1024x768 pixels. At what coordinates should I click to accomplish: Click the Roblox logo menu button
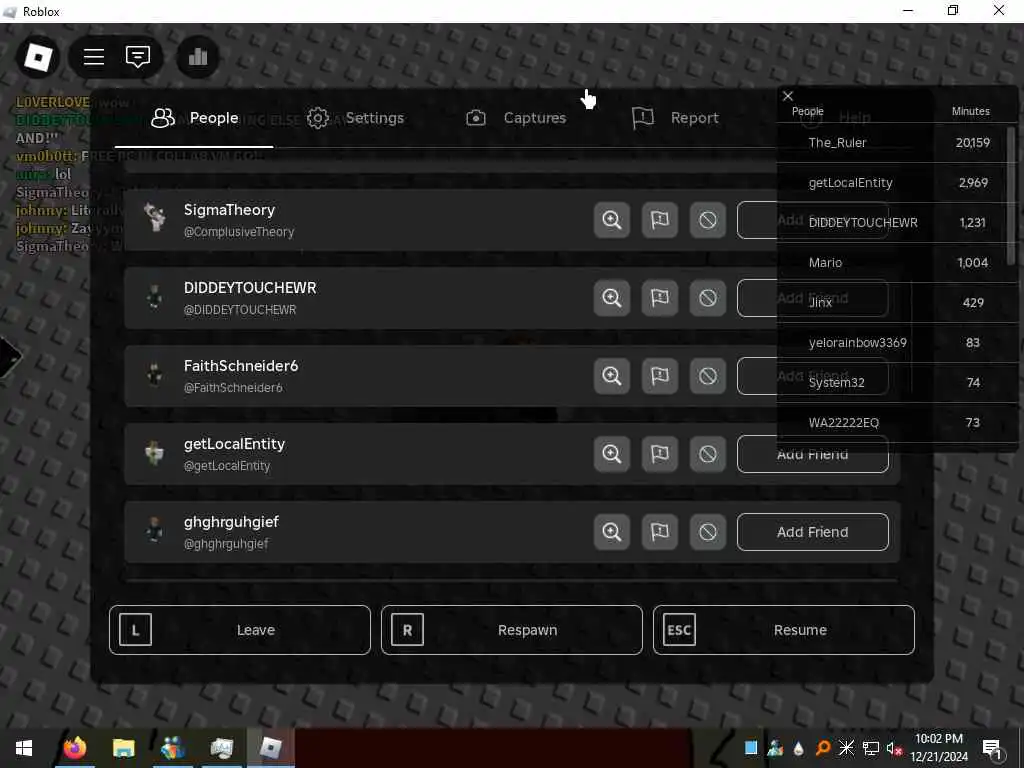click(38, 57)
